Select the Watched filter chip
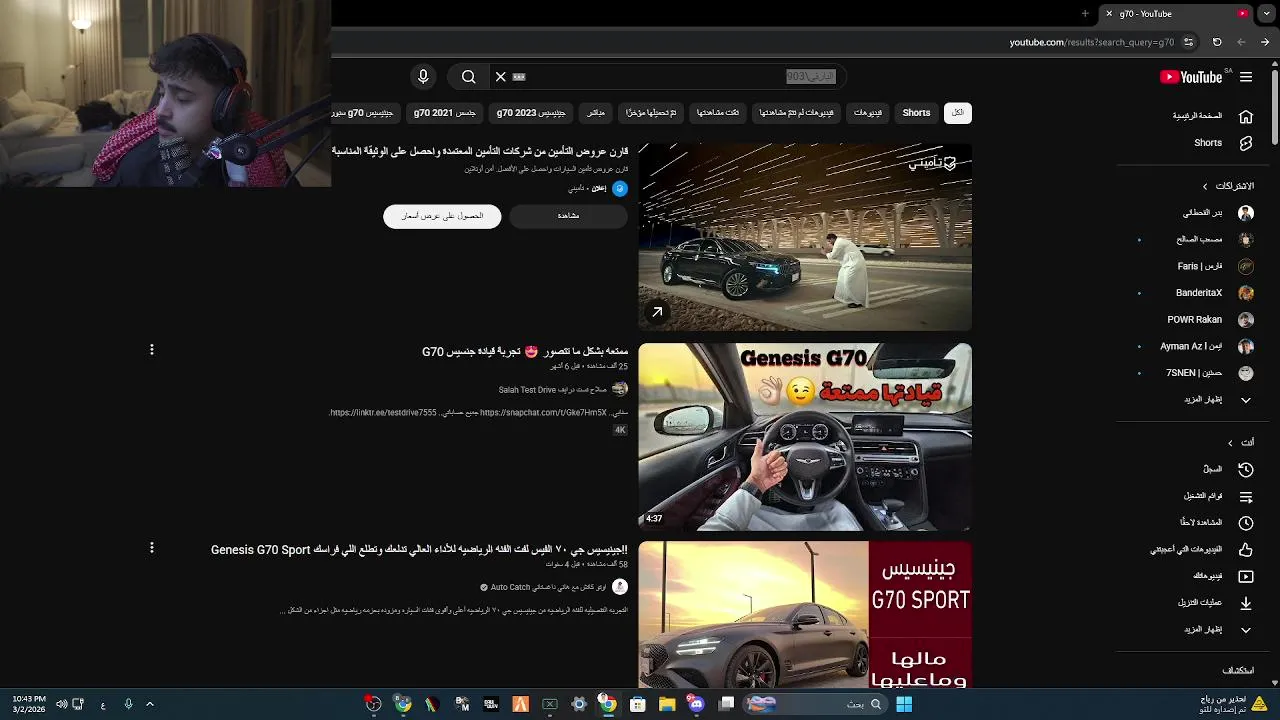This screenshot has width=1280, height=720. [718, 113]
